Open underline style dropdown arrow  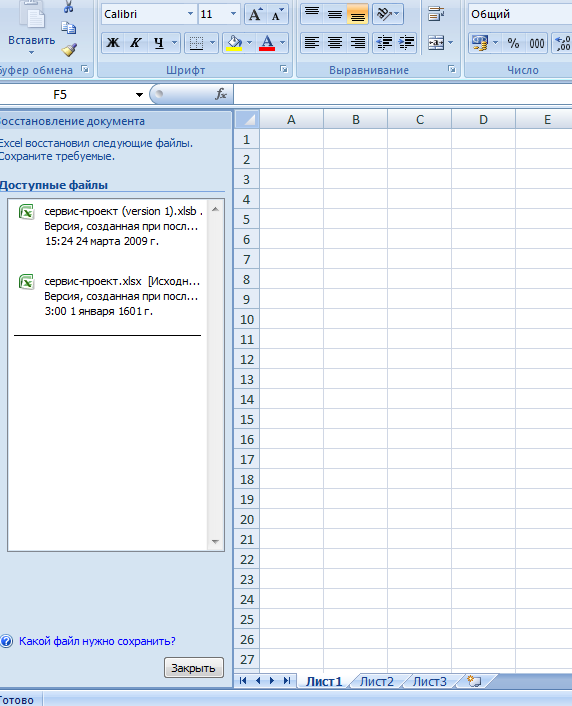point(174,43)
